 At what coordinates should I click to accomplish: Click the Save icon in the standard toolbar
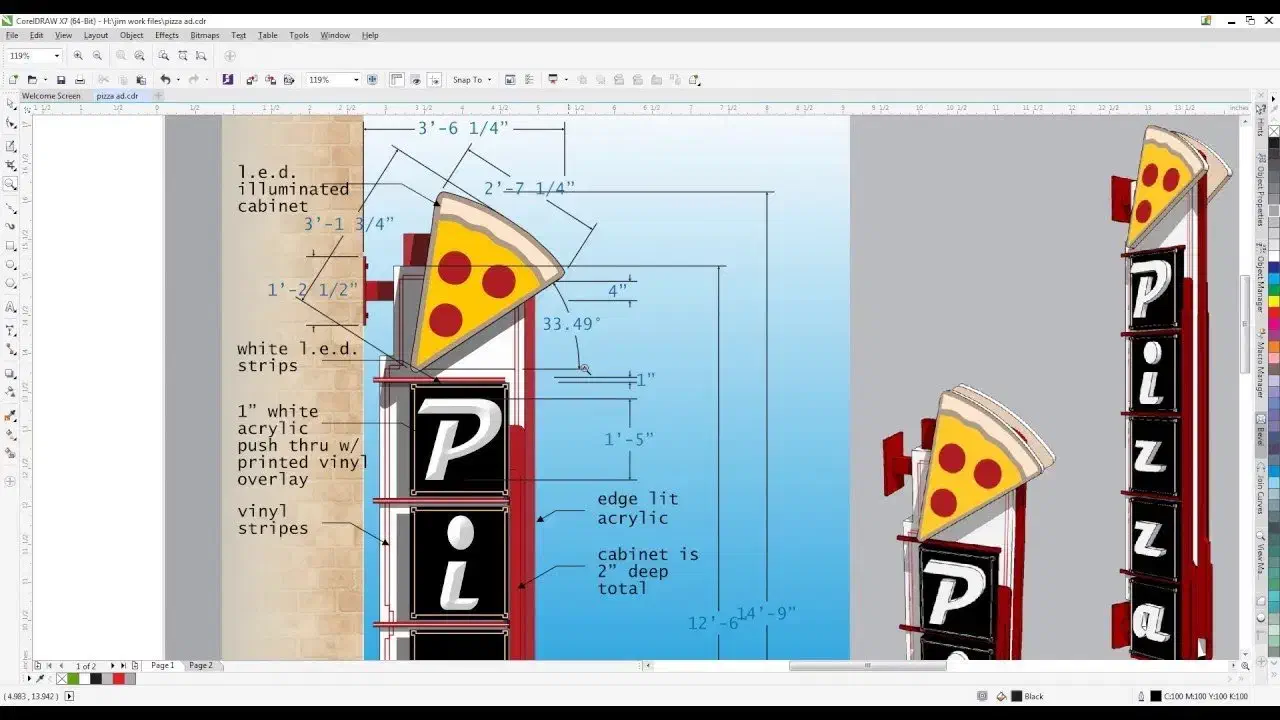[61, 80]
